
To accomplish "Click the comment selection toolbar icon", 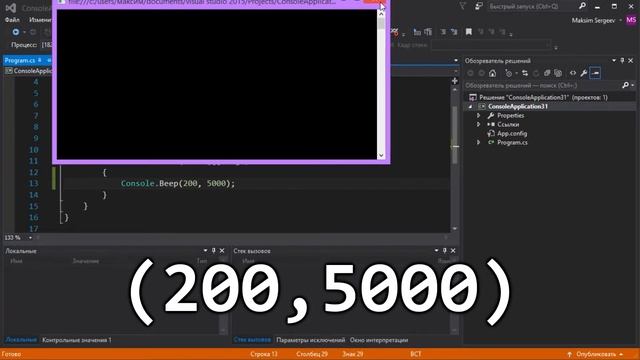I will [443, 32].
